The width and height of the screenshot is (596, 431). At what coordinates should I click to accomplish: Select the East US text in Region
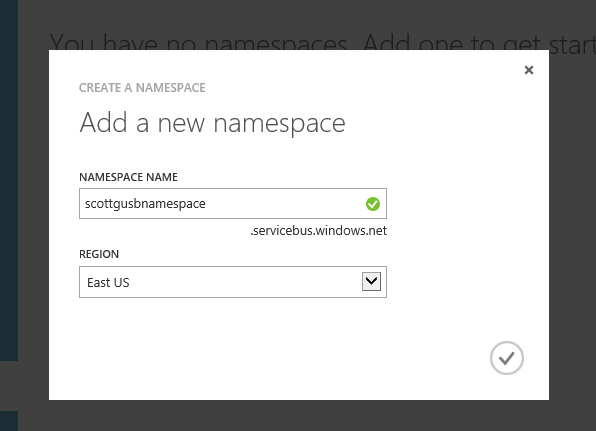108,283
